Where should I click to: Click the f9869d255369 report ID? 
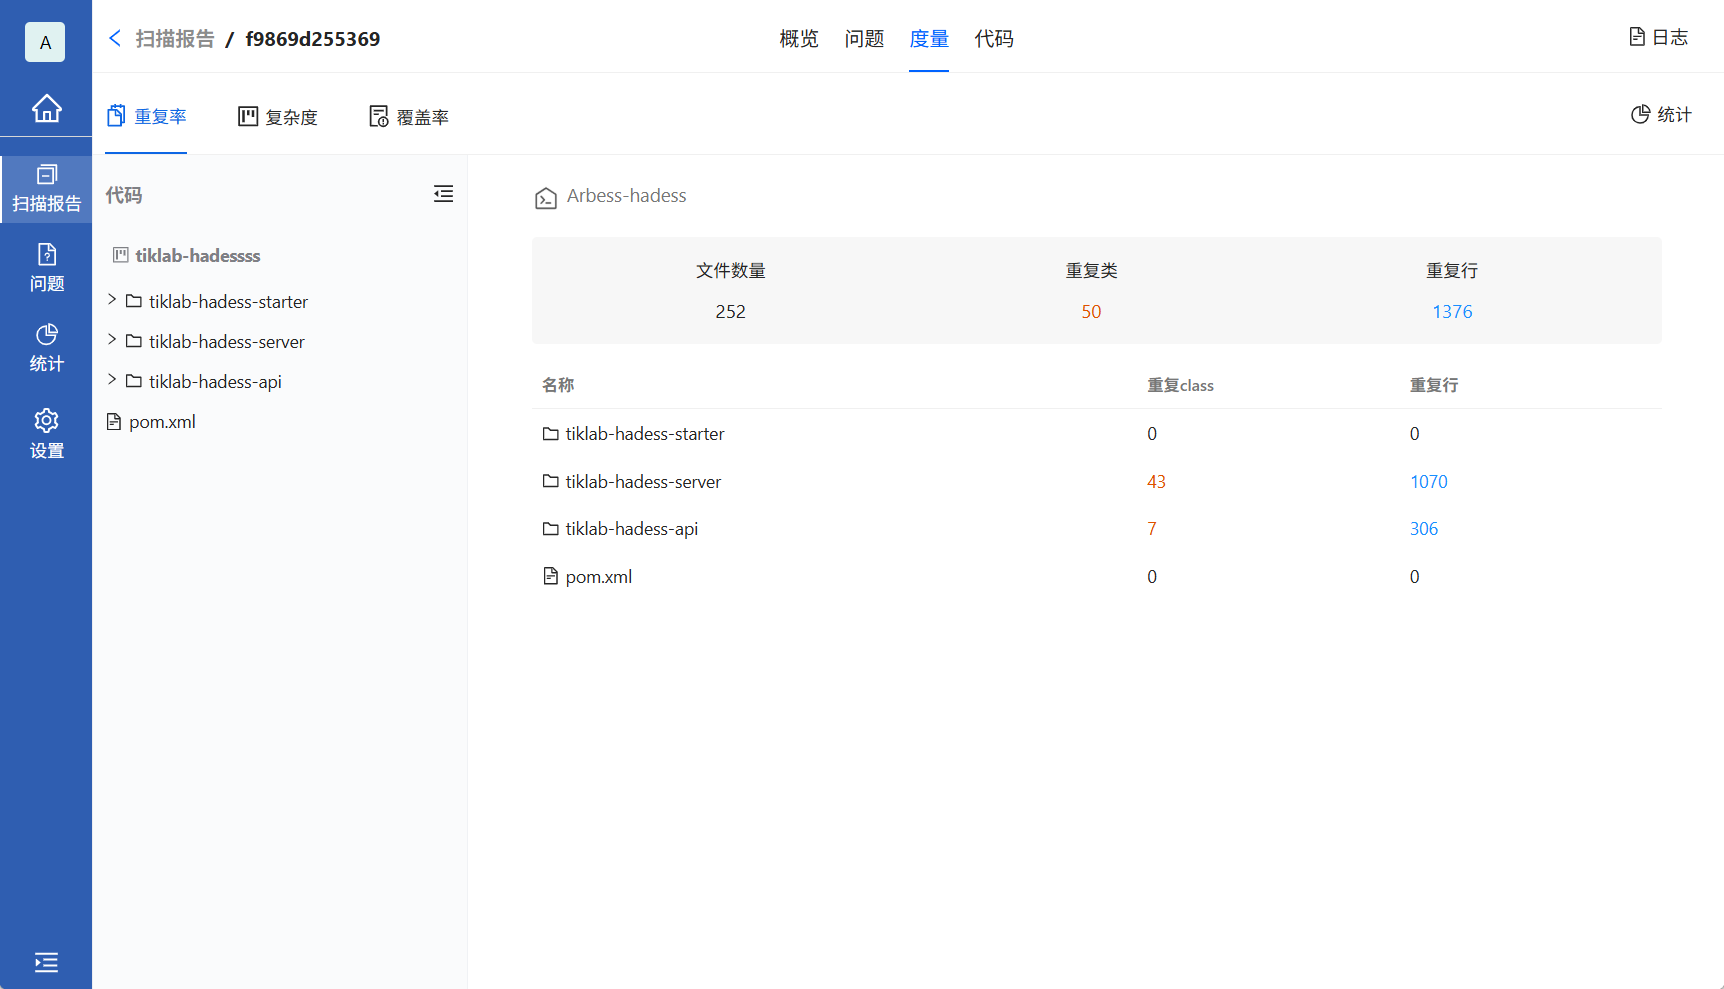(313, 38)
